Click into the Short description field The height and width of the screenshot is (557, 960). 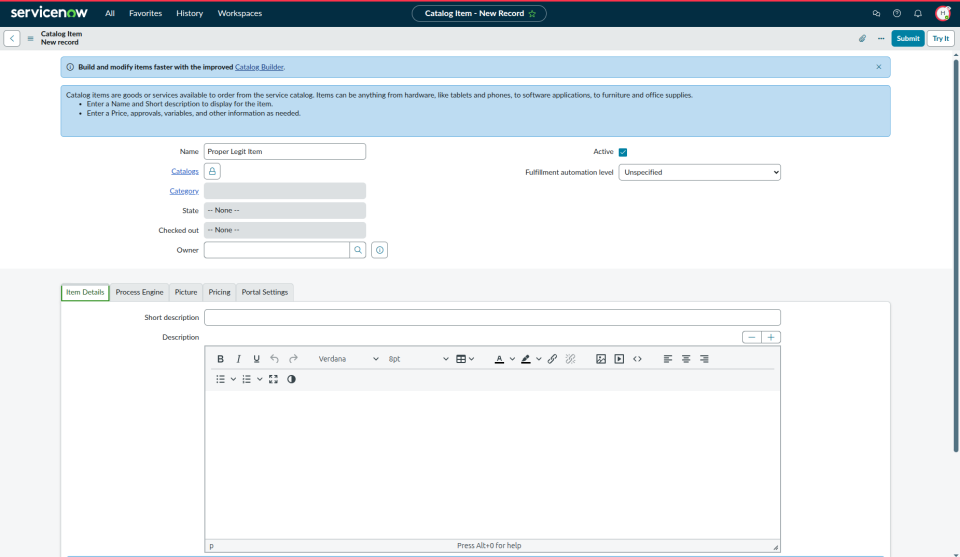(492, 318)
